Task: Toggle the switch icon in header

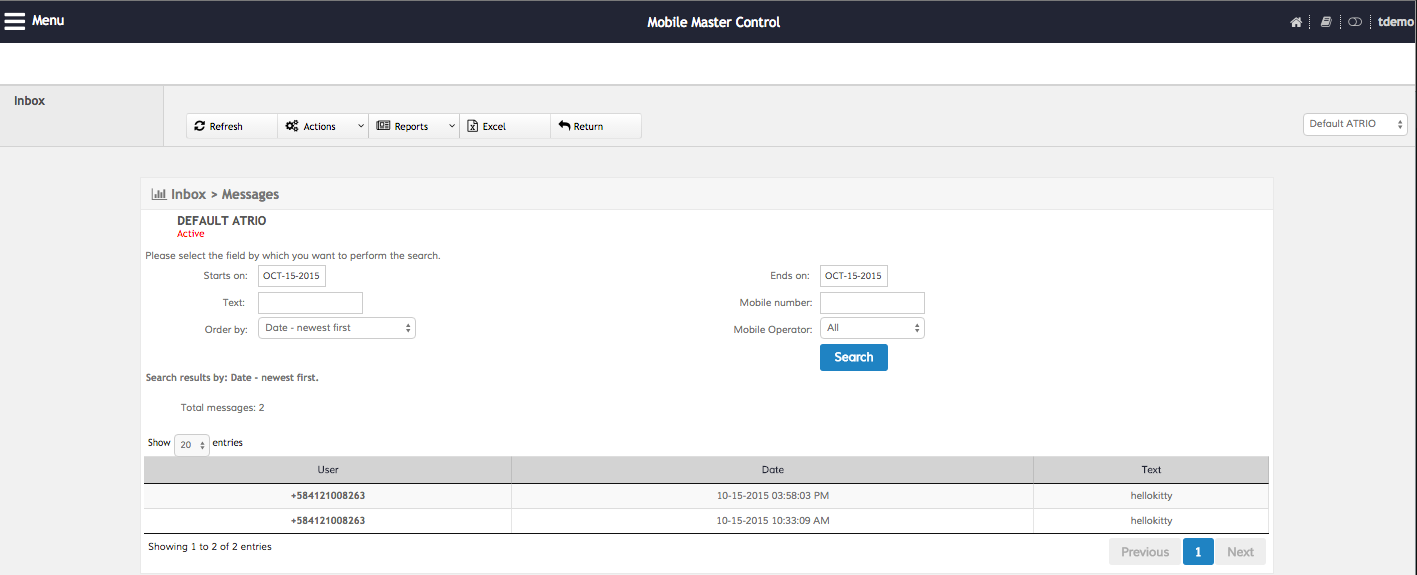Action: click(x=1355, y=22)
